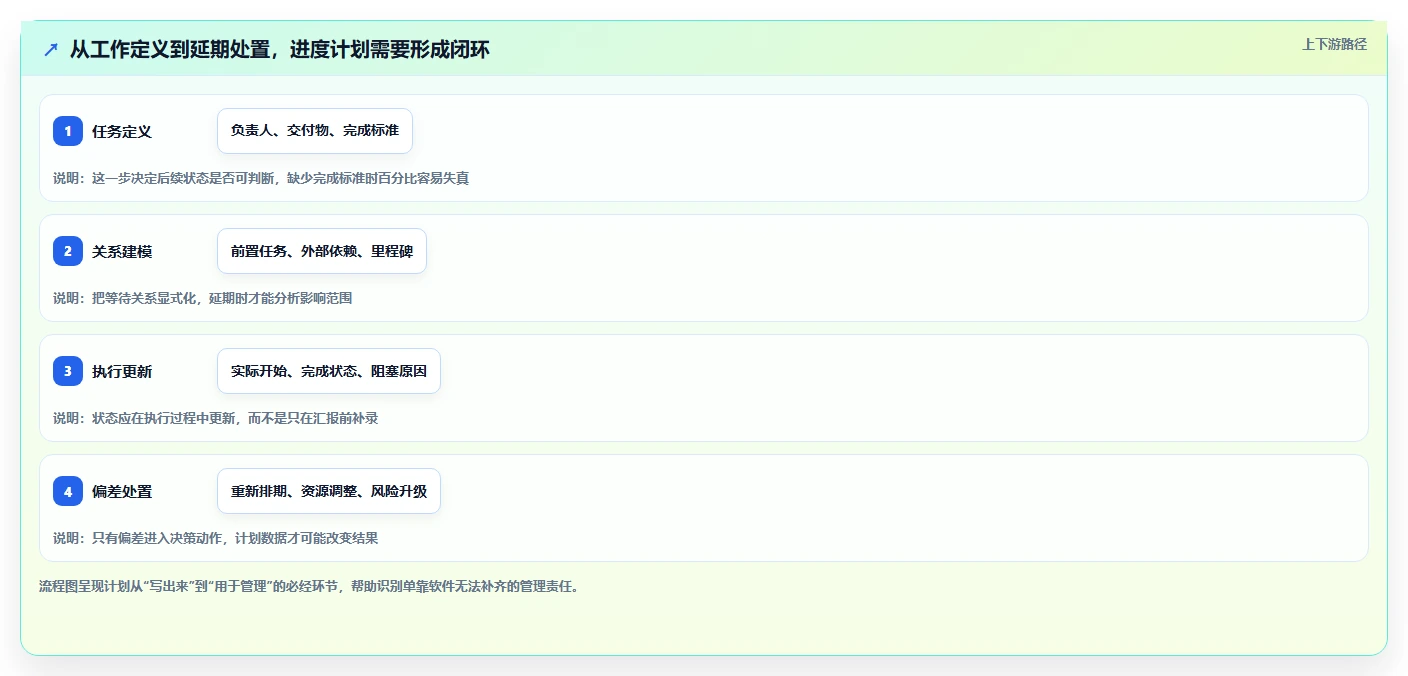1408x676 pixels.
Task: Click the note about 只有偏差进入决策动作
Action: pos(216,538)
